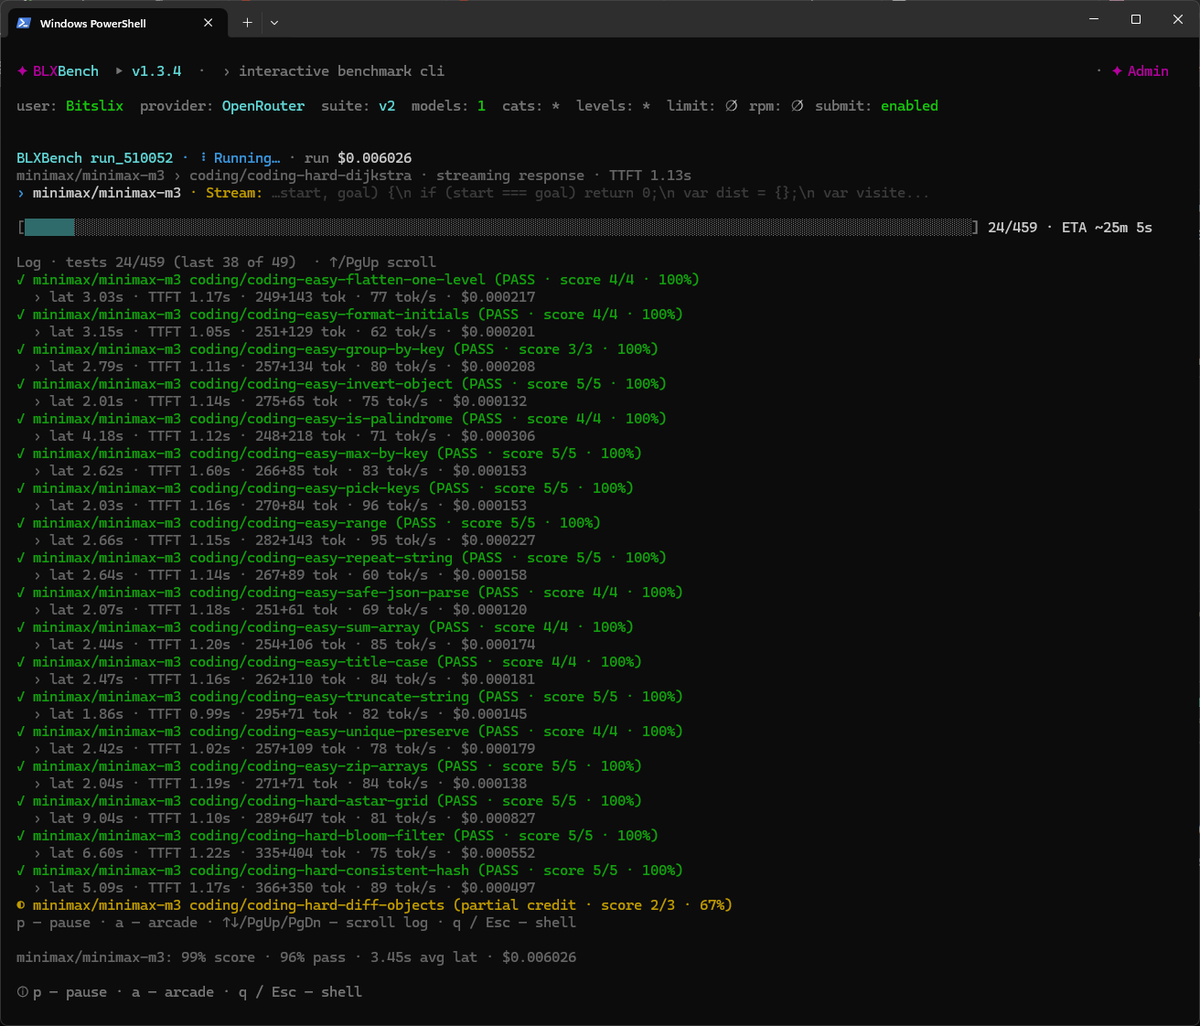Click the info icon in bottom hint line
Screen dimensions: 1200x1026
pyautogui.click(x=22, y=992)
